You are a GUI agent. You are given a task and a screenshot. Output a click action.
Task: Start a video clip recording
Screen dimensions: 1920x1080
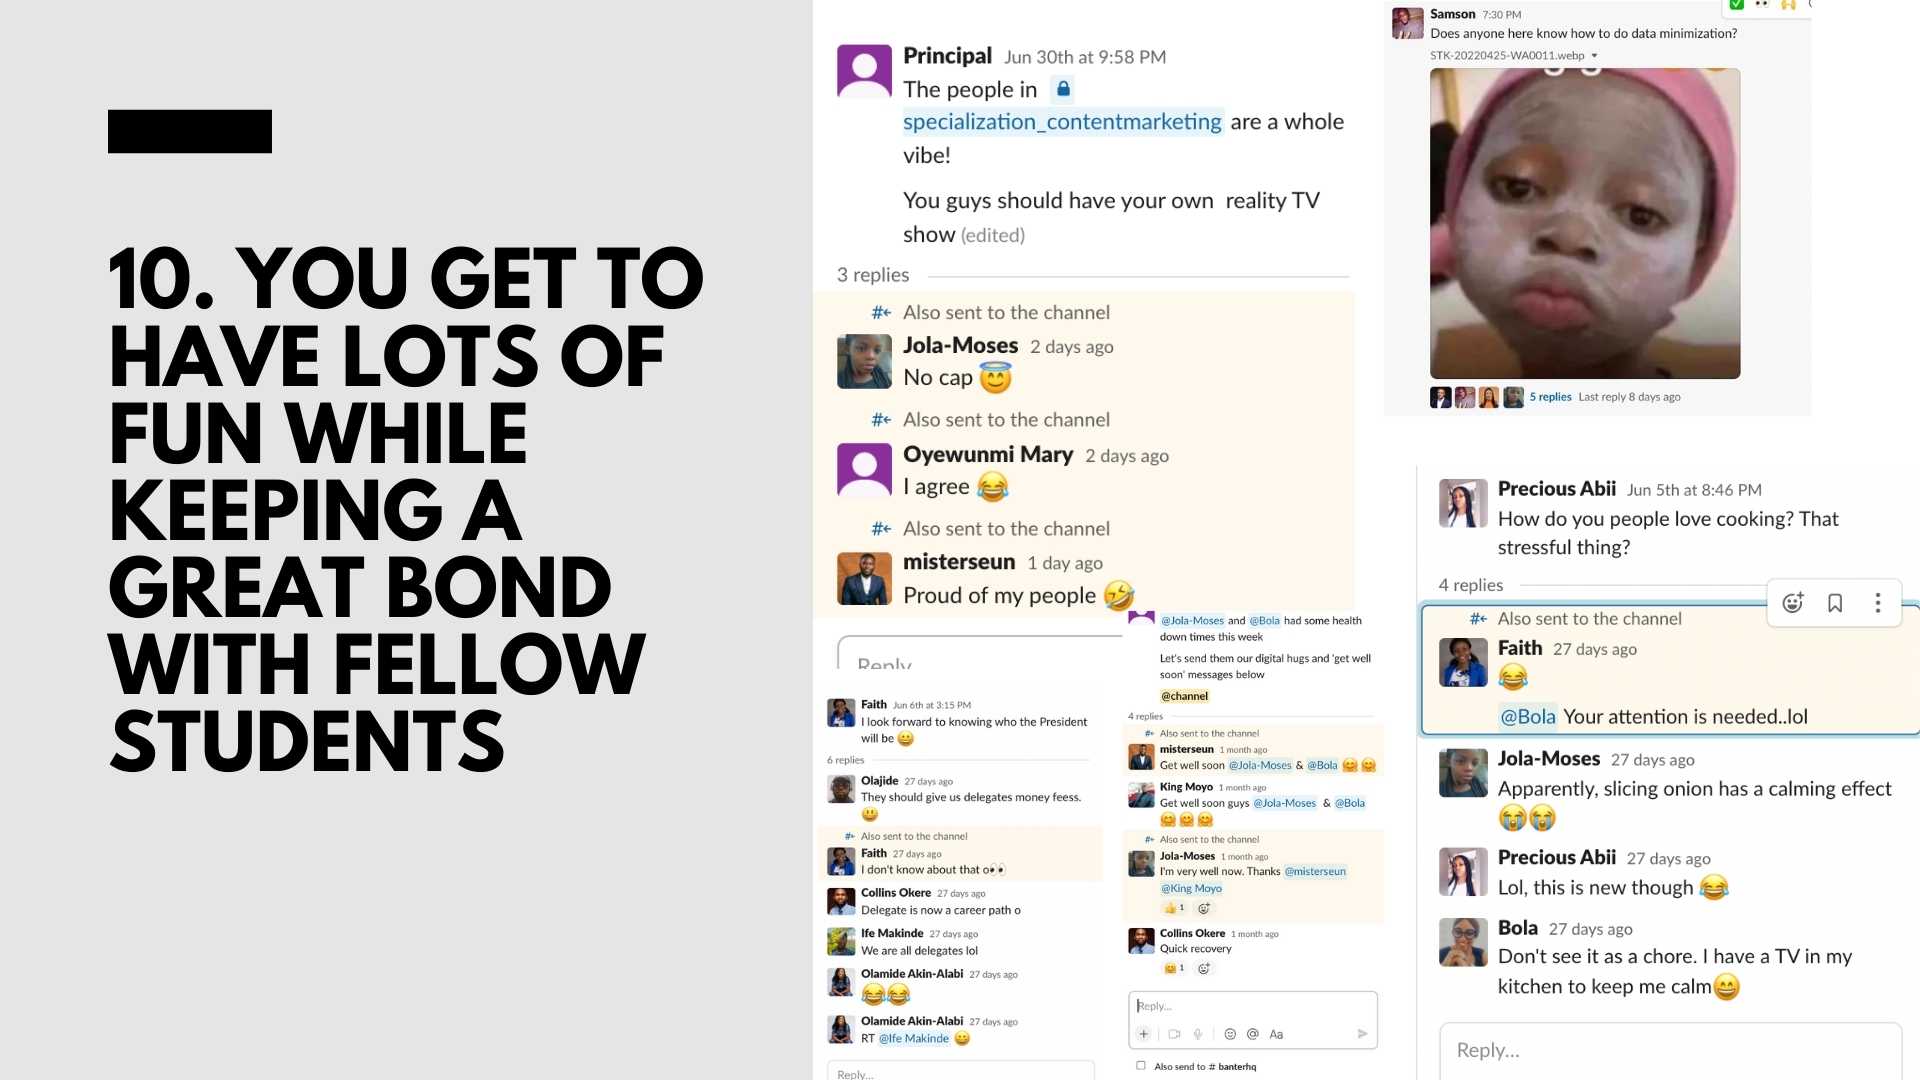(x=1174, y=1034)
